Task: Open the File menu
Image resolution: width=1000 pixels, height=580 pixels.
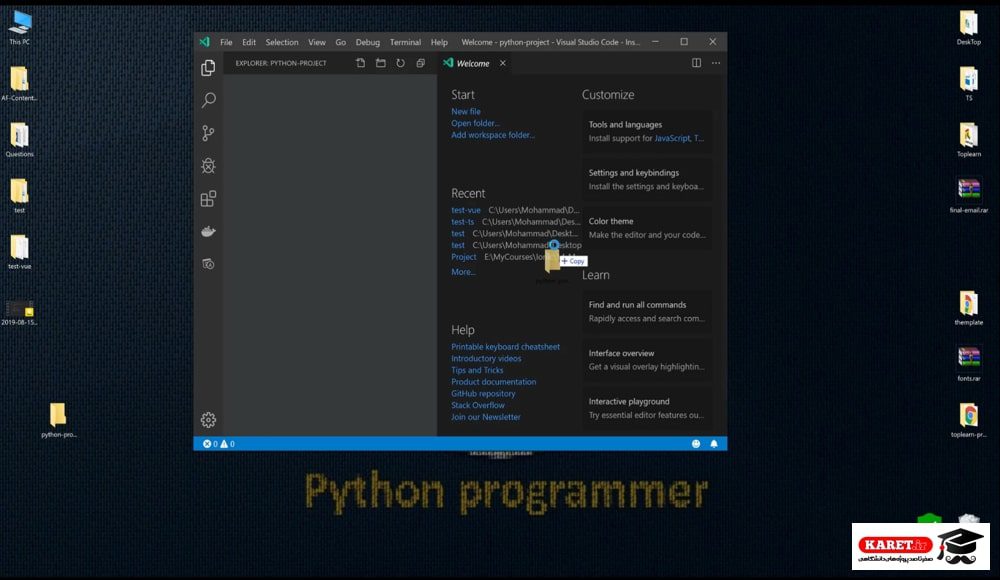Action: coord(226,42)
